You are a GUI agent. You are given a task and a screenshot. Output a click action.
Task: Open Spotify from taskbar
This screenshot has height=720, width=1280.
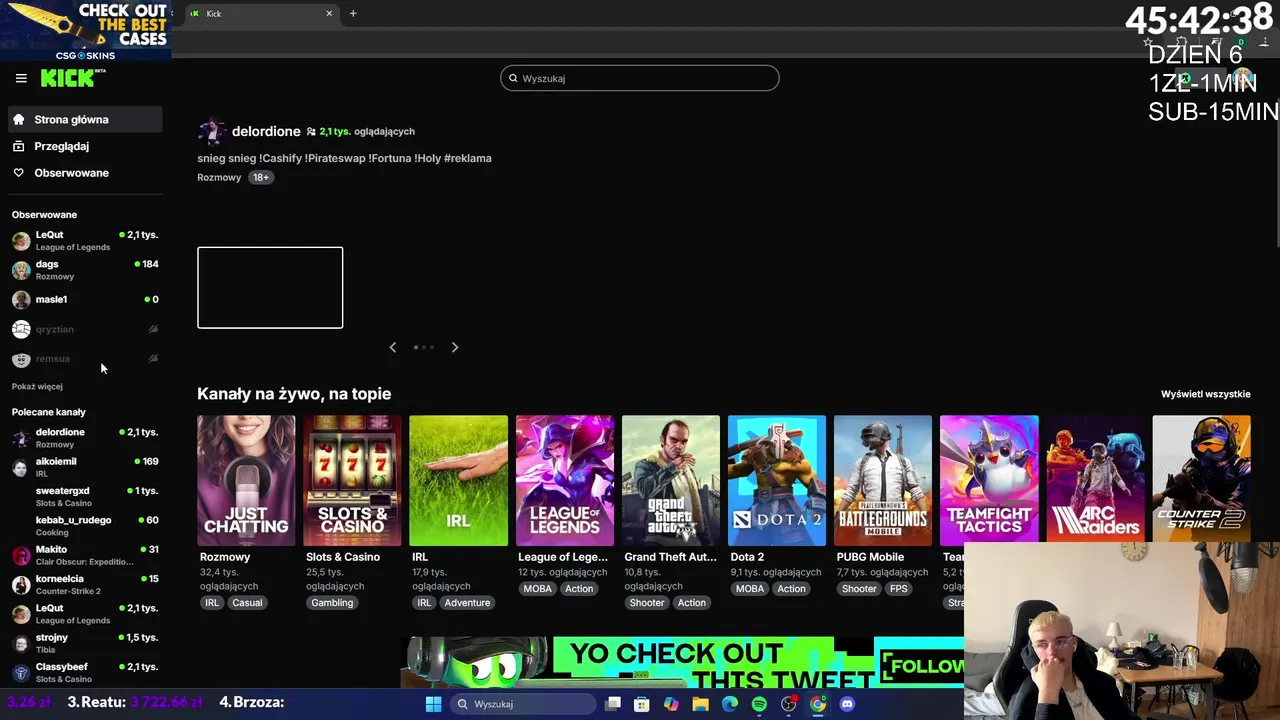tap(759, 704)
